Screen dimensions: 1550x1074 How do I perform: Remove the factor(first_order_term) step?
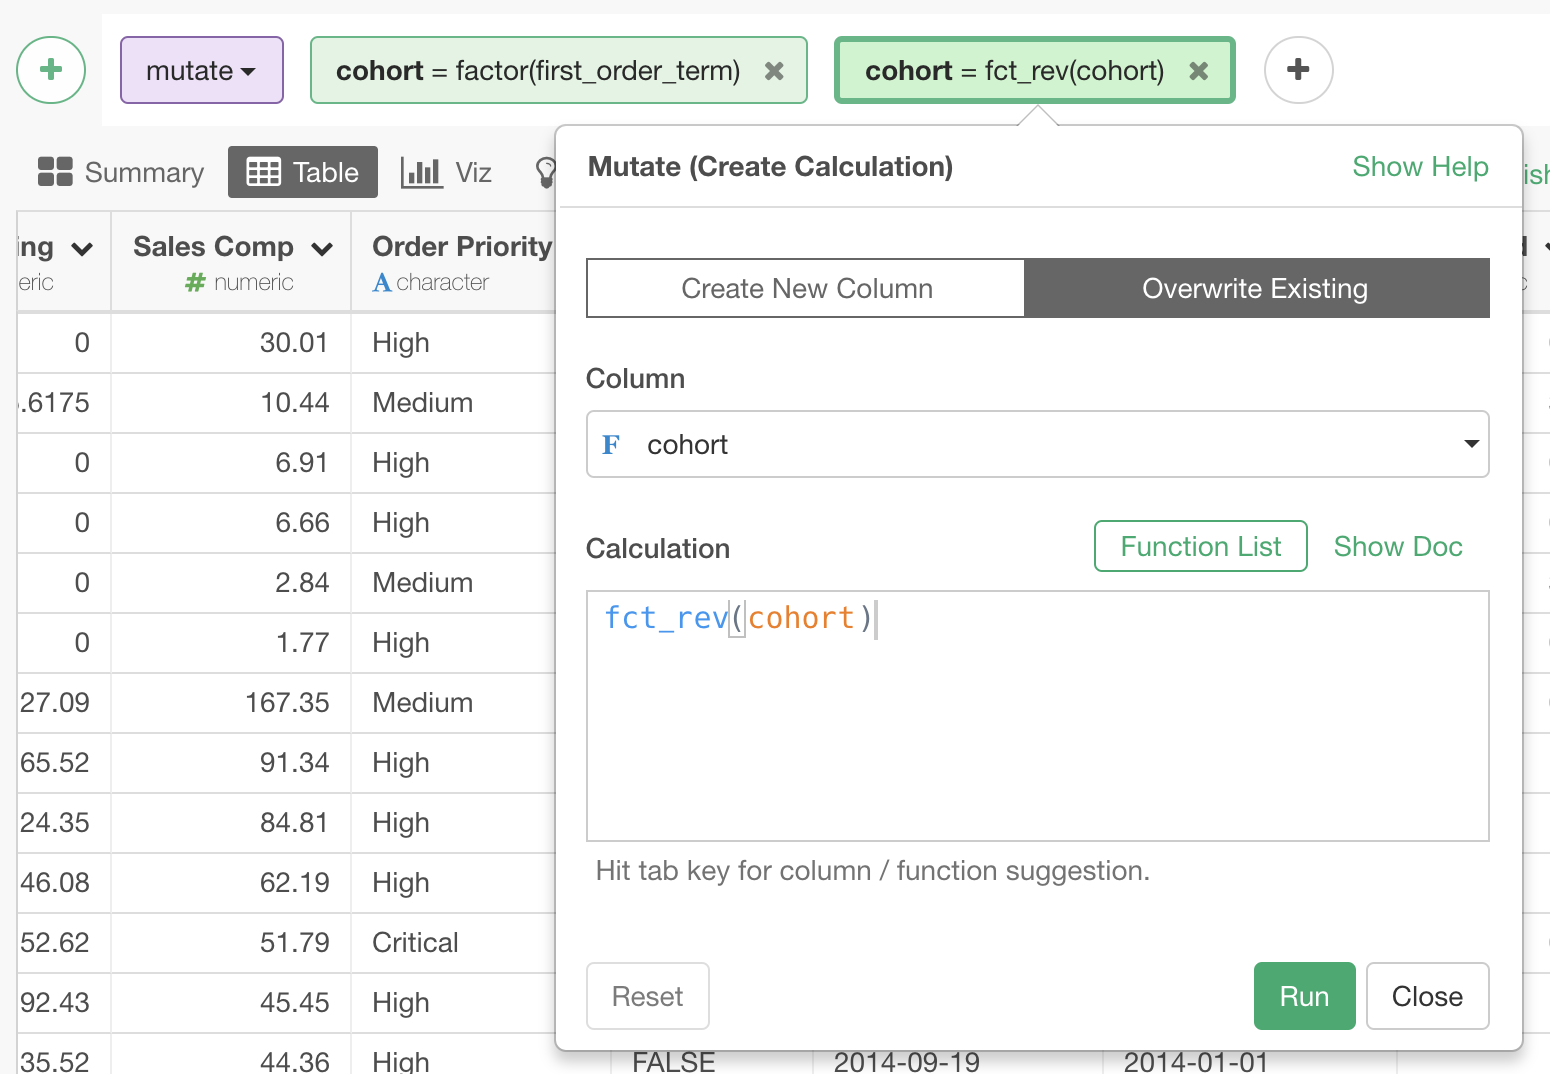[774, 71]
